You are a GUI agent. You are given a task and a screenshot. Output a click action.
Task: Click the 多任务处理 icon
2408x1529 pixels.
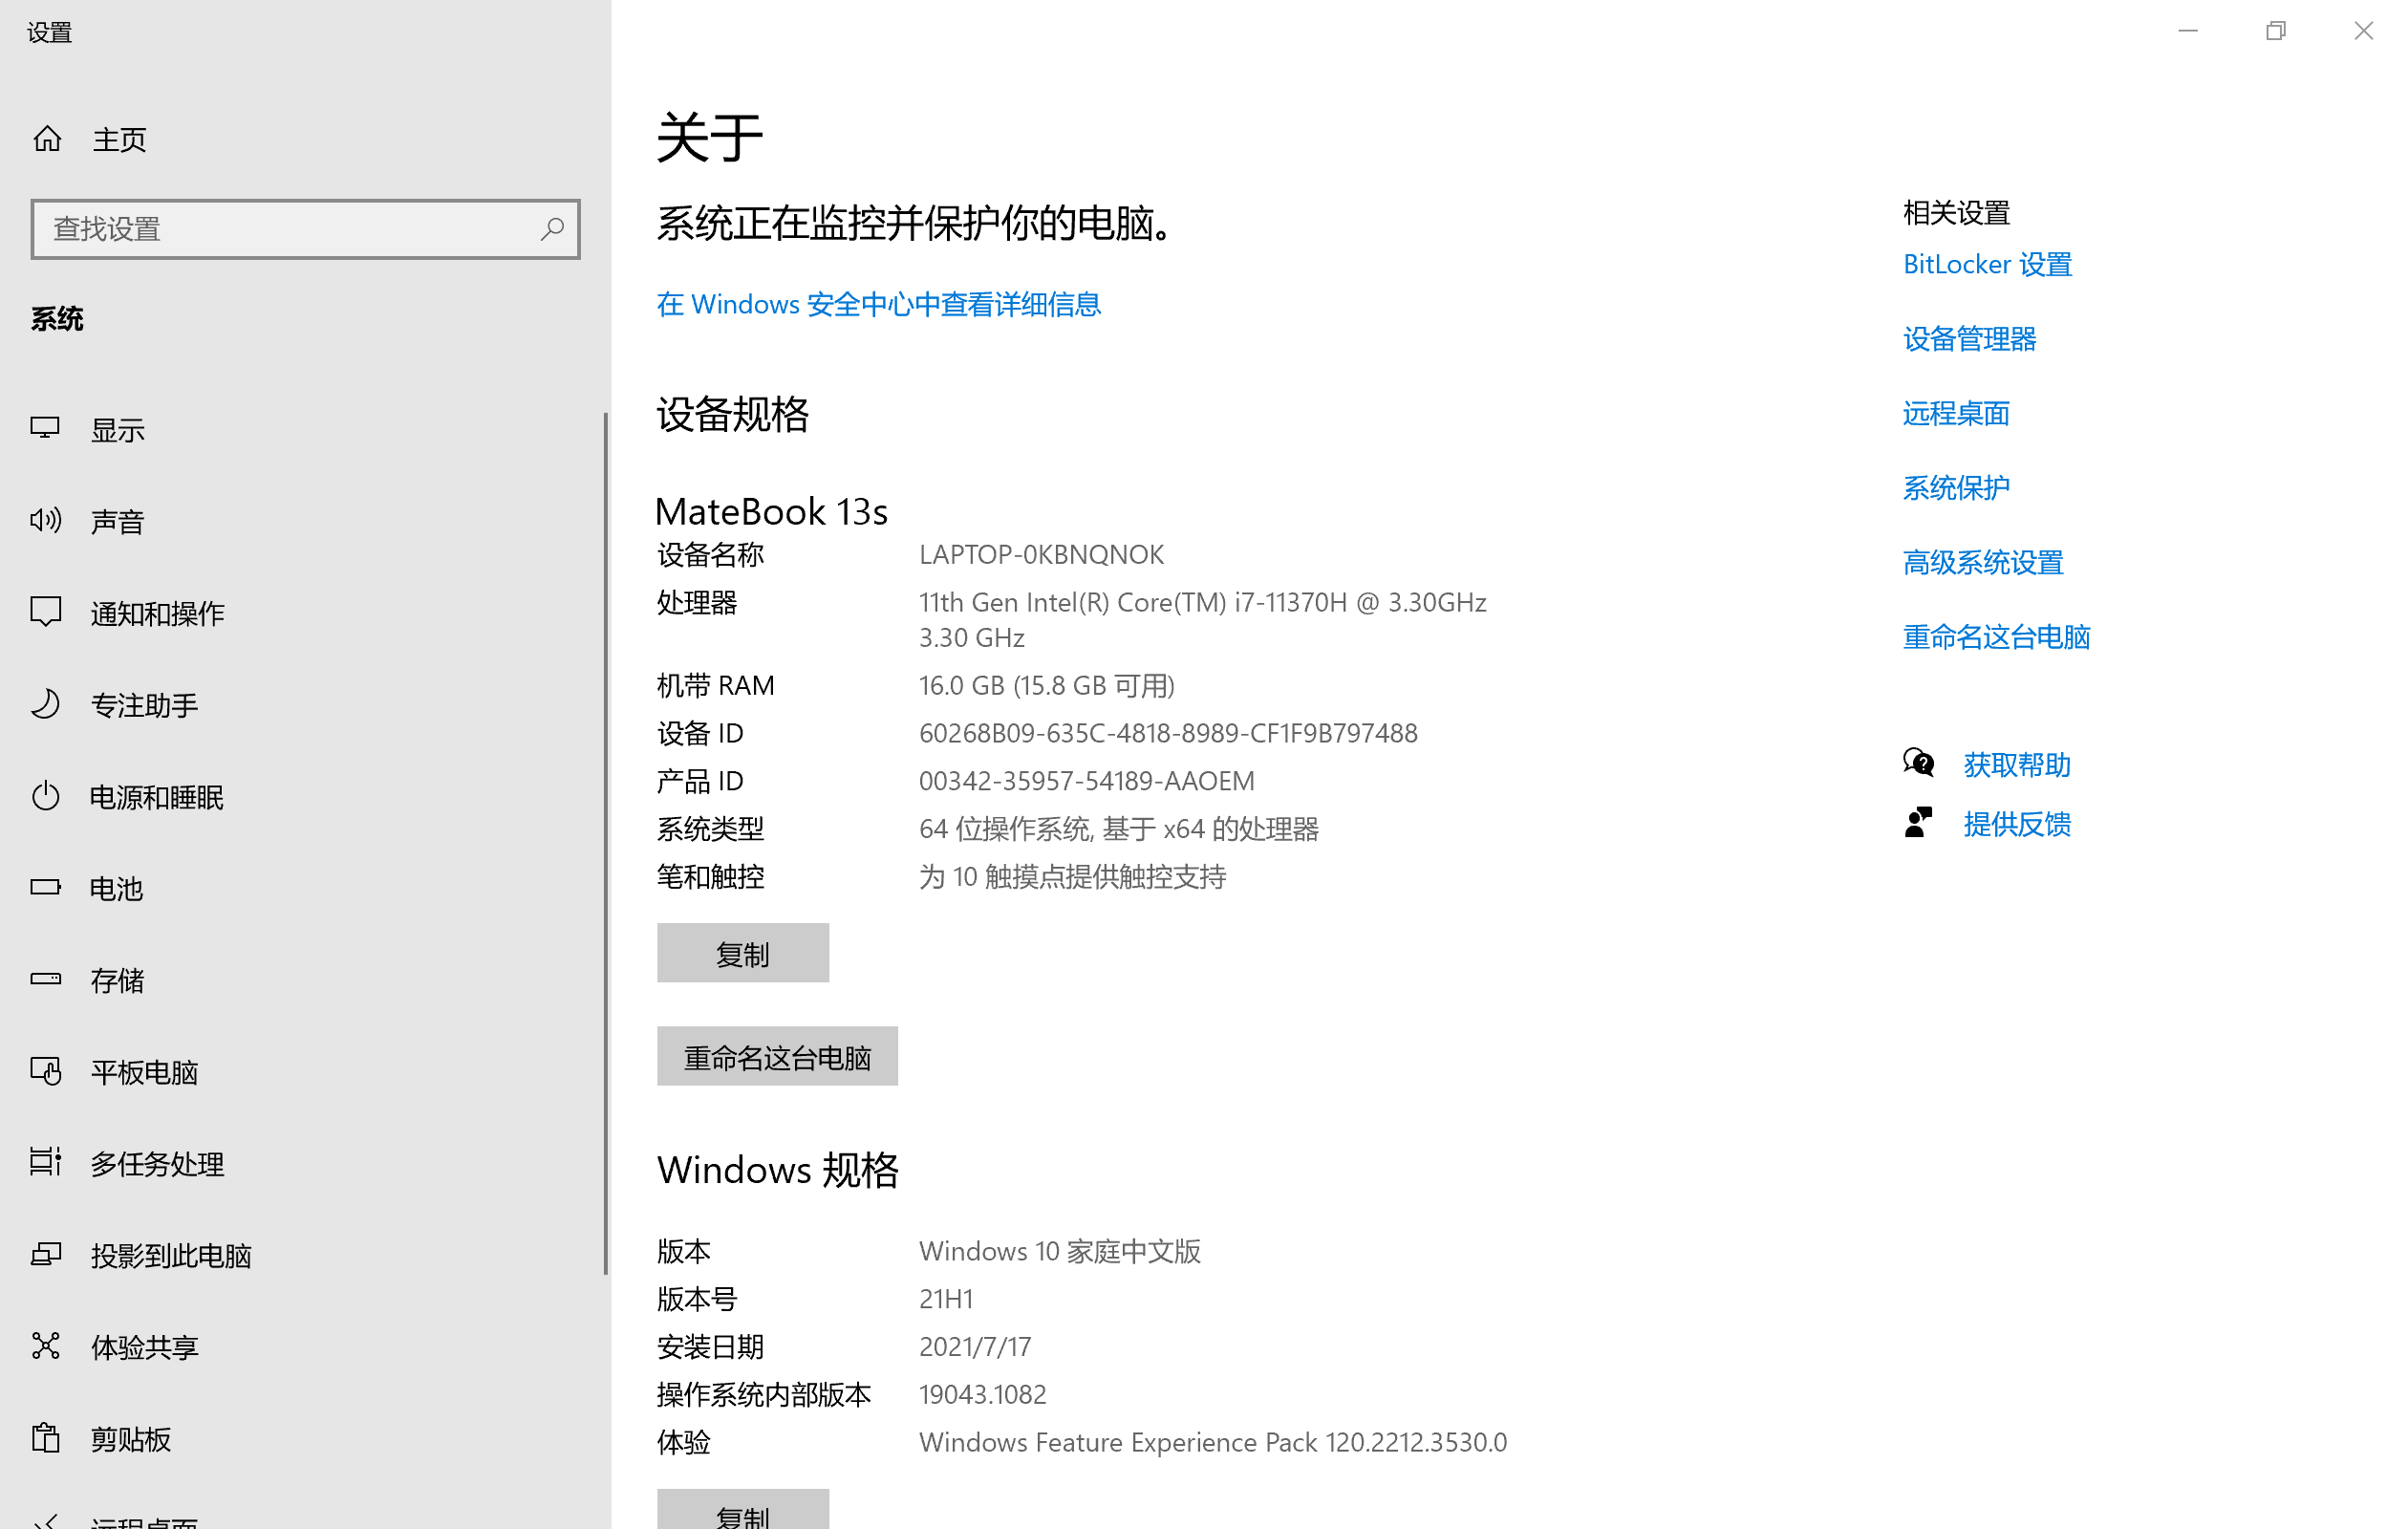(45, 1162)
